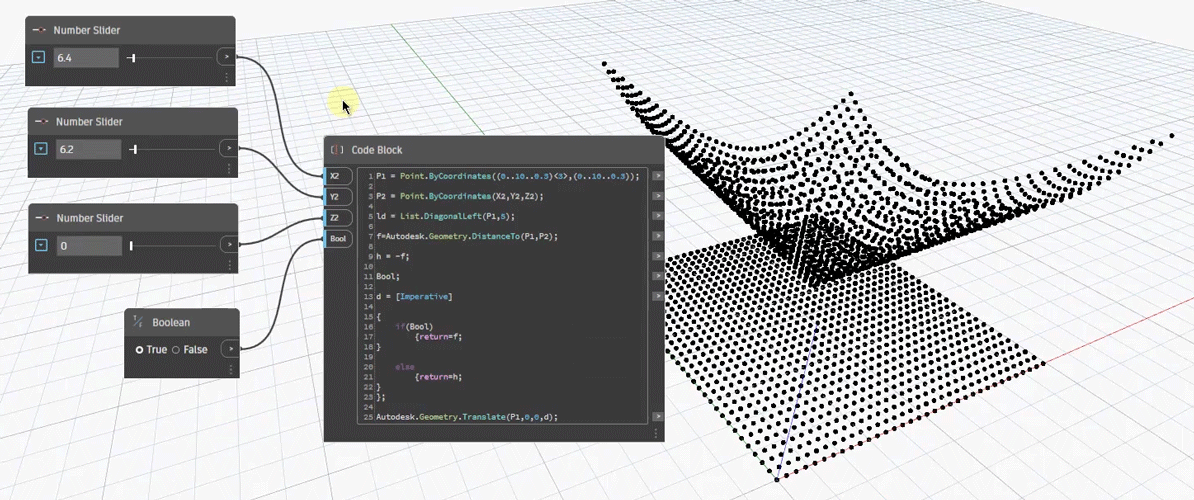Screen dimensions: 1194x500
Task: Click Code Block output port for d = [Imperative] line
Action: [657, 295]
